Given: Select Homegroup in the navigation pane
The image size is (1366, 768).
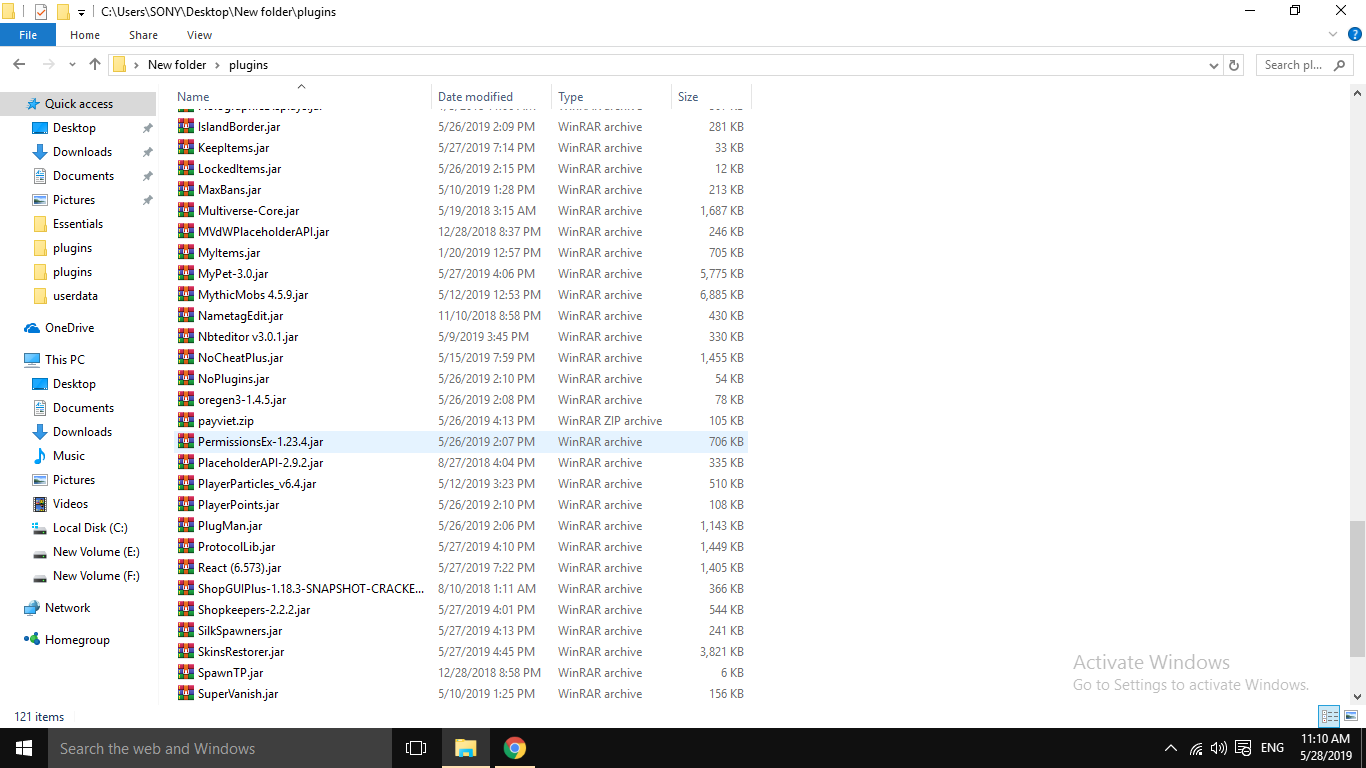Looking at the screenshot, I should [x=77, y=640].
